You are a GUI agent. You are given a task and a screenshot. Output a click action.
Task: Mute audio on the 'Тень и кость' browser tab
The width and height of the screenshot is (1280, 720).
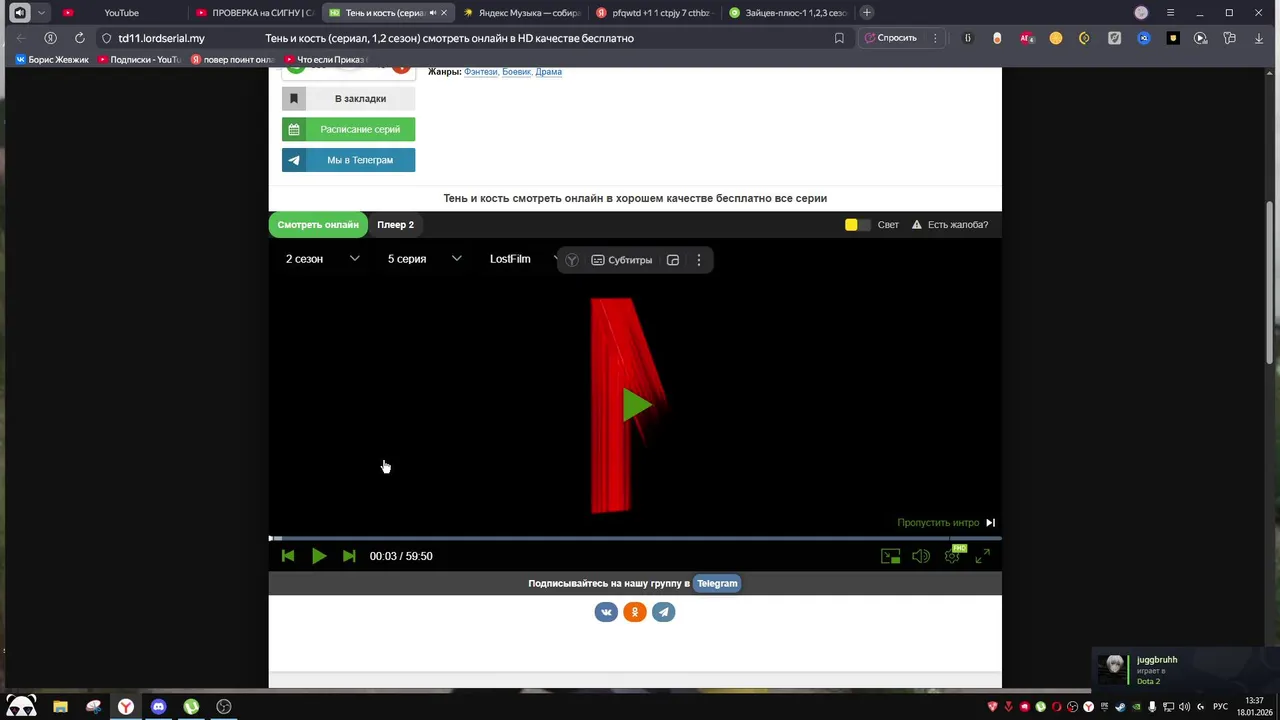tap(432, 13)
